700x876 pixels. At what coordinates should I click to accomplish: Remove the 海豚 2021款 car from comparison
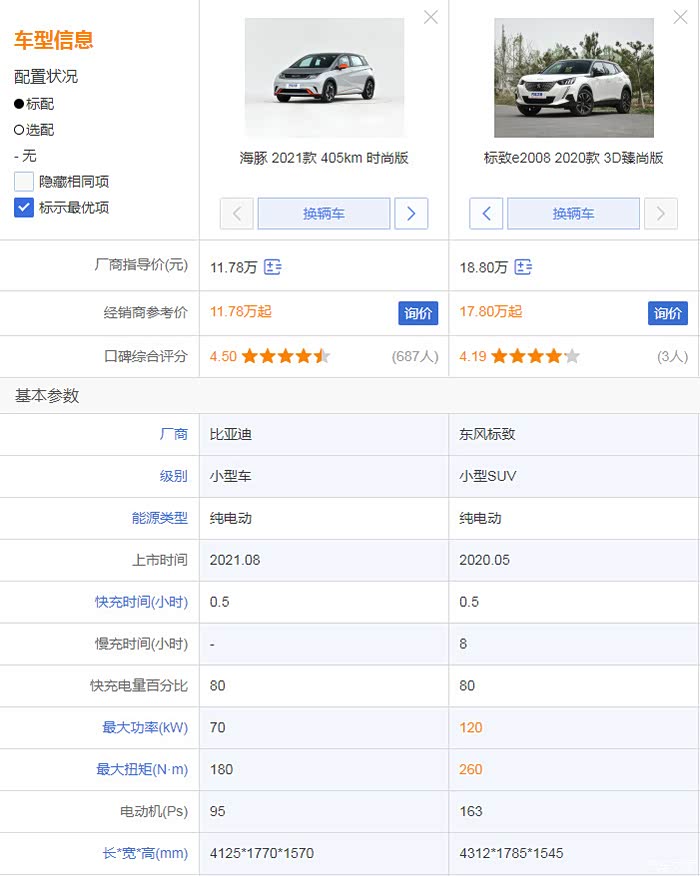click(431, 17)
